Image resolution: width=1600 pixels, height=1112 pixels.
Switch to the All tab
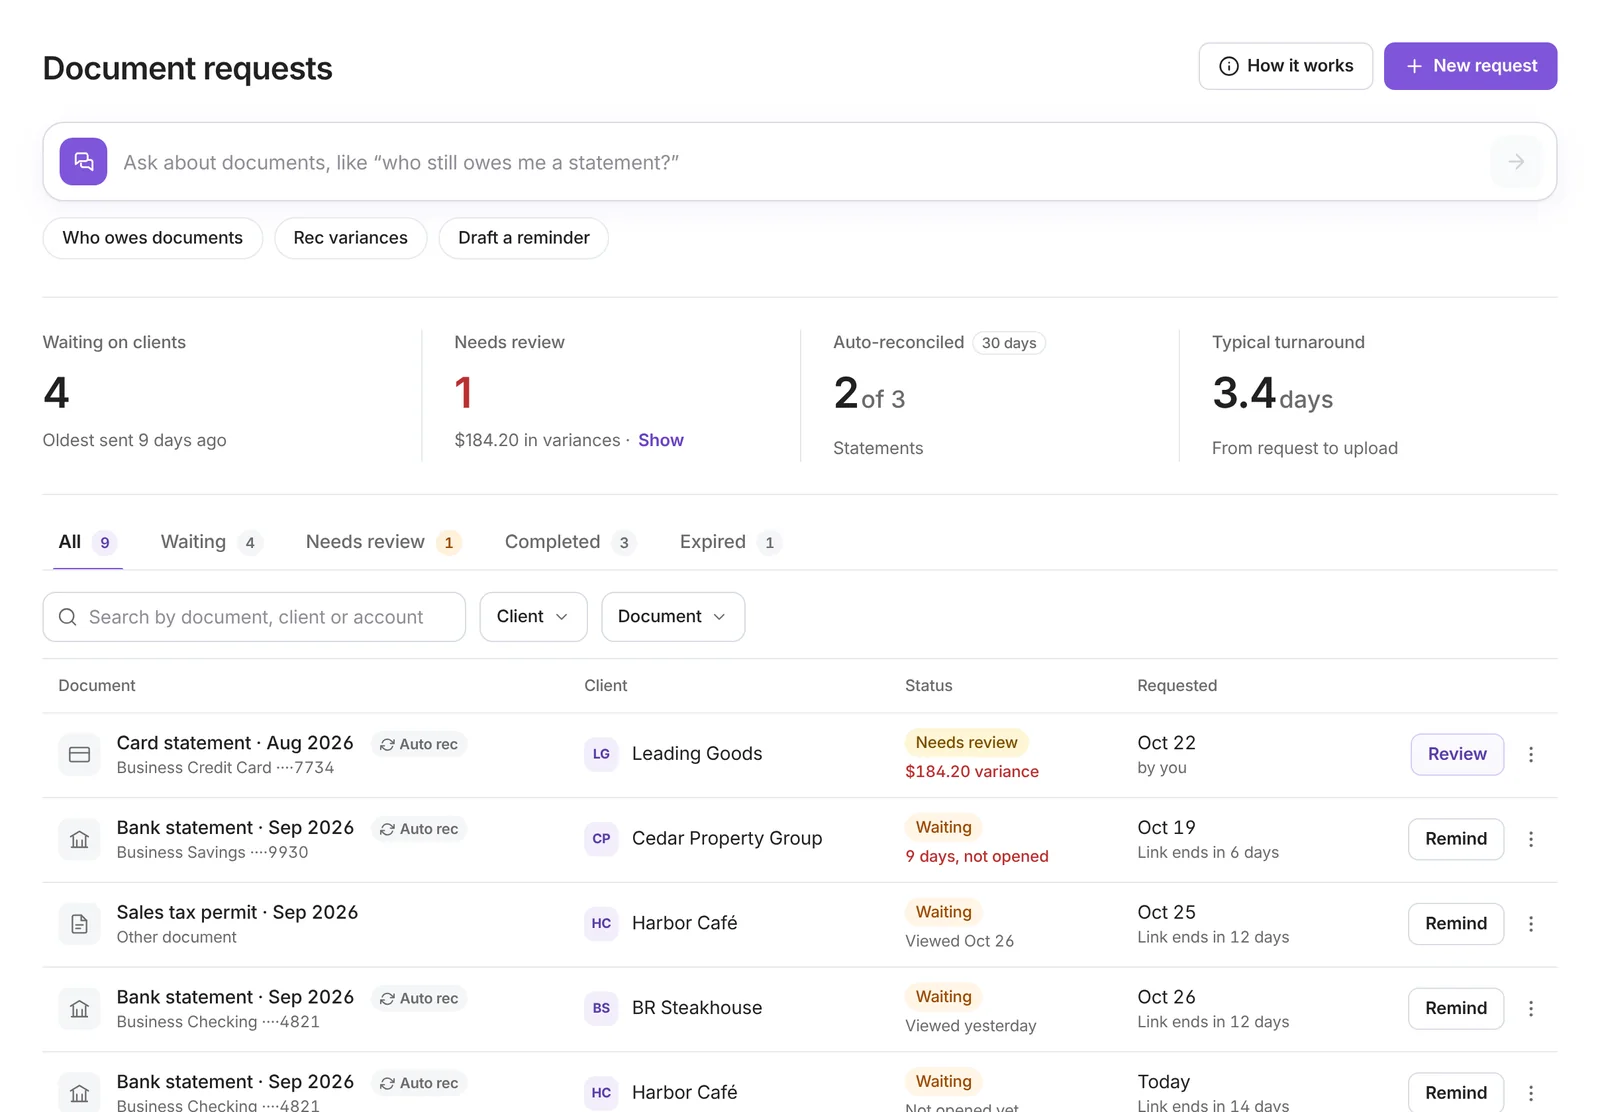point(88,542)
